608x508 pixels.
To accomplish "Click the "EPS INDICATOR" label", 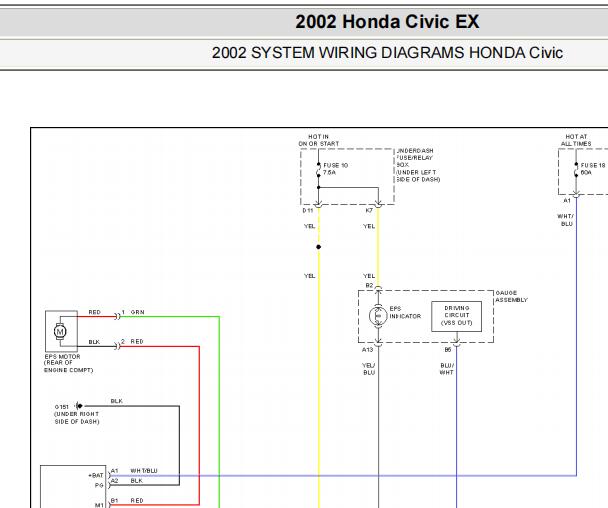I will coord(405,313).
